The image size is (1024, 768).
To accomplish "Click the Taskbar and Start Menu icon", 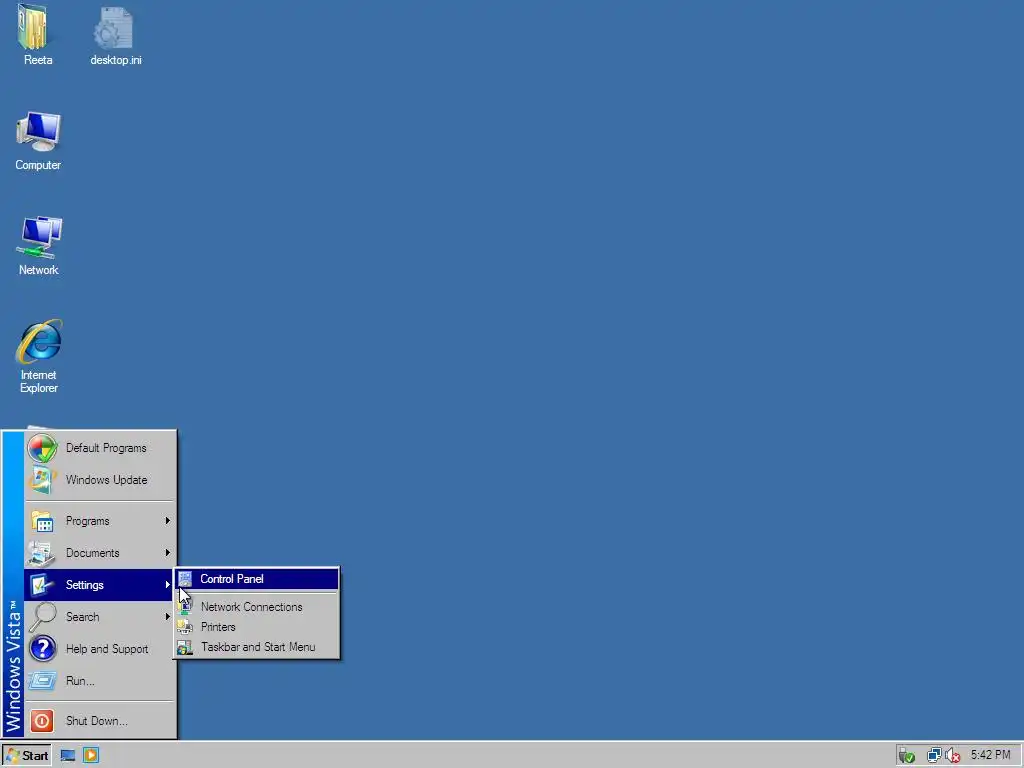I will (x=185, y=647).
